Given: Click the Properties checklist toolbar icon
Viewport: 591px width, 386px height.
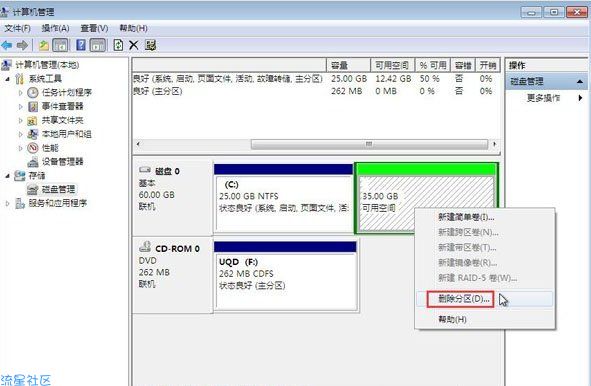Looking at the screenshot, I should (150, 46).
